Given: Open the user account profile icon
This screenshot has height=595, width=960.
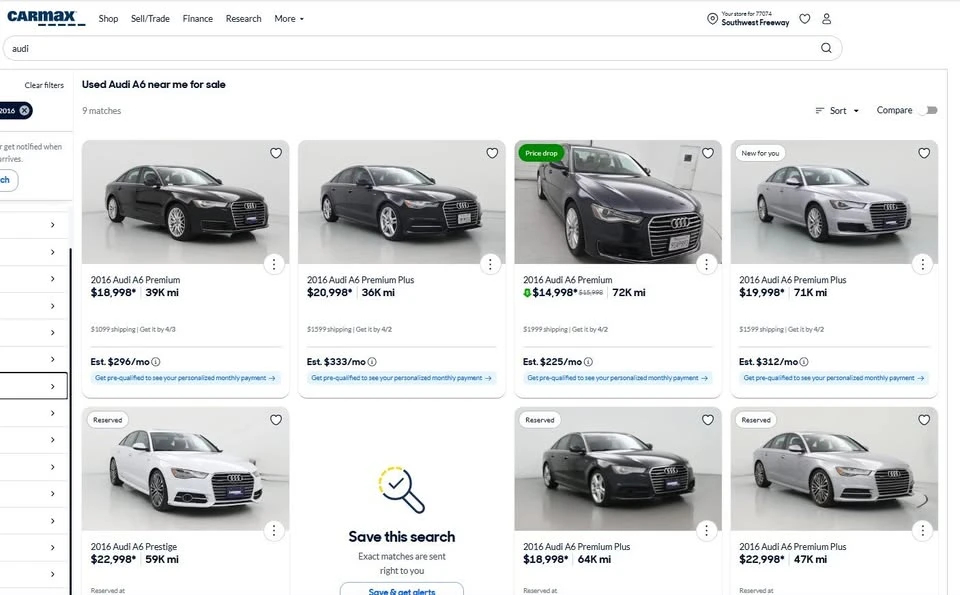Looking at the screenshot, I should [827, 19].
